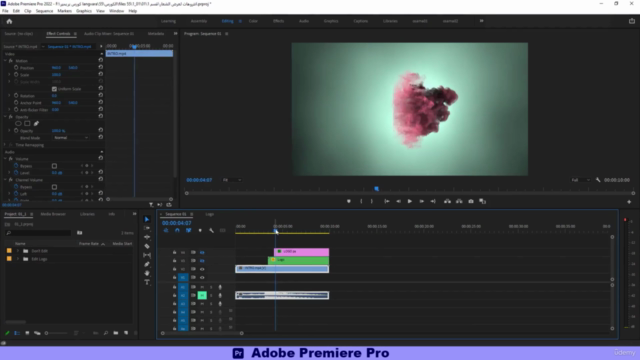Expand the Rotation property
Screen dimensions: 640x360
[9, 96]
